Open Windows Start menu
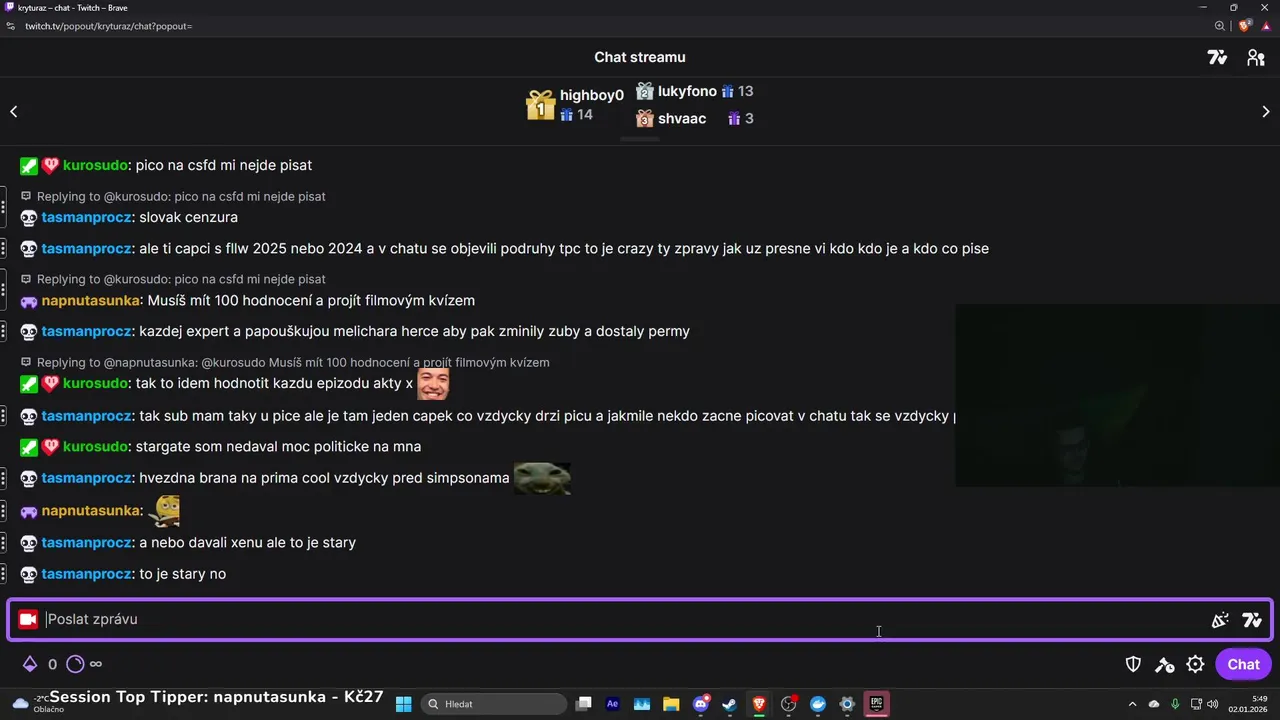1280x720 pixels. 404,704
